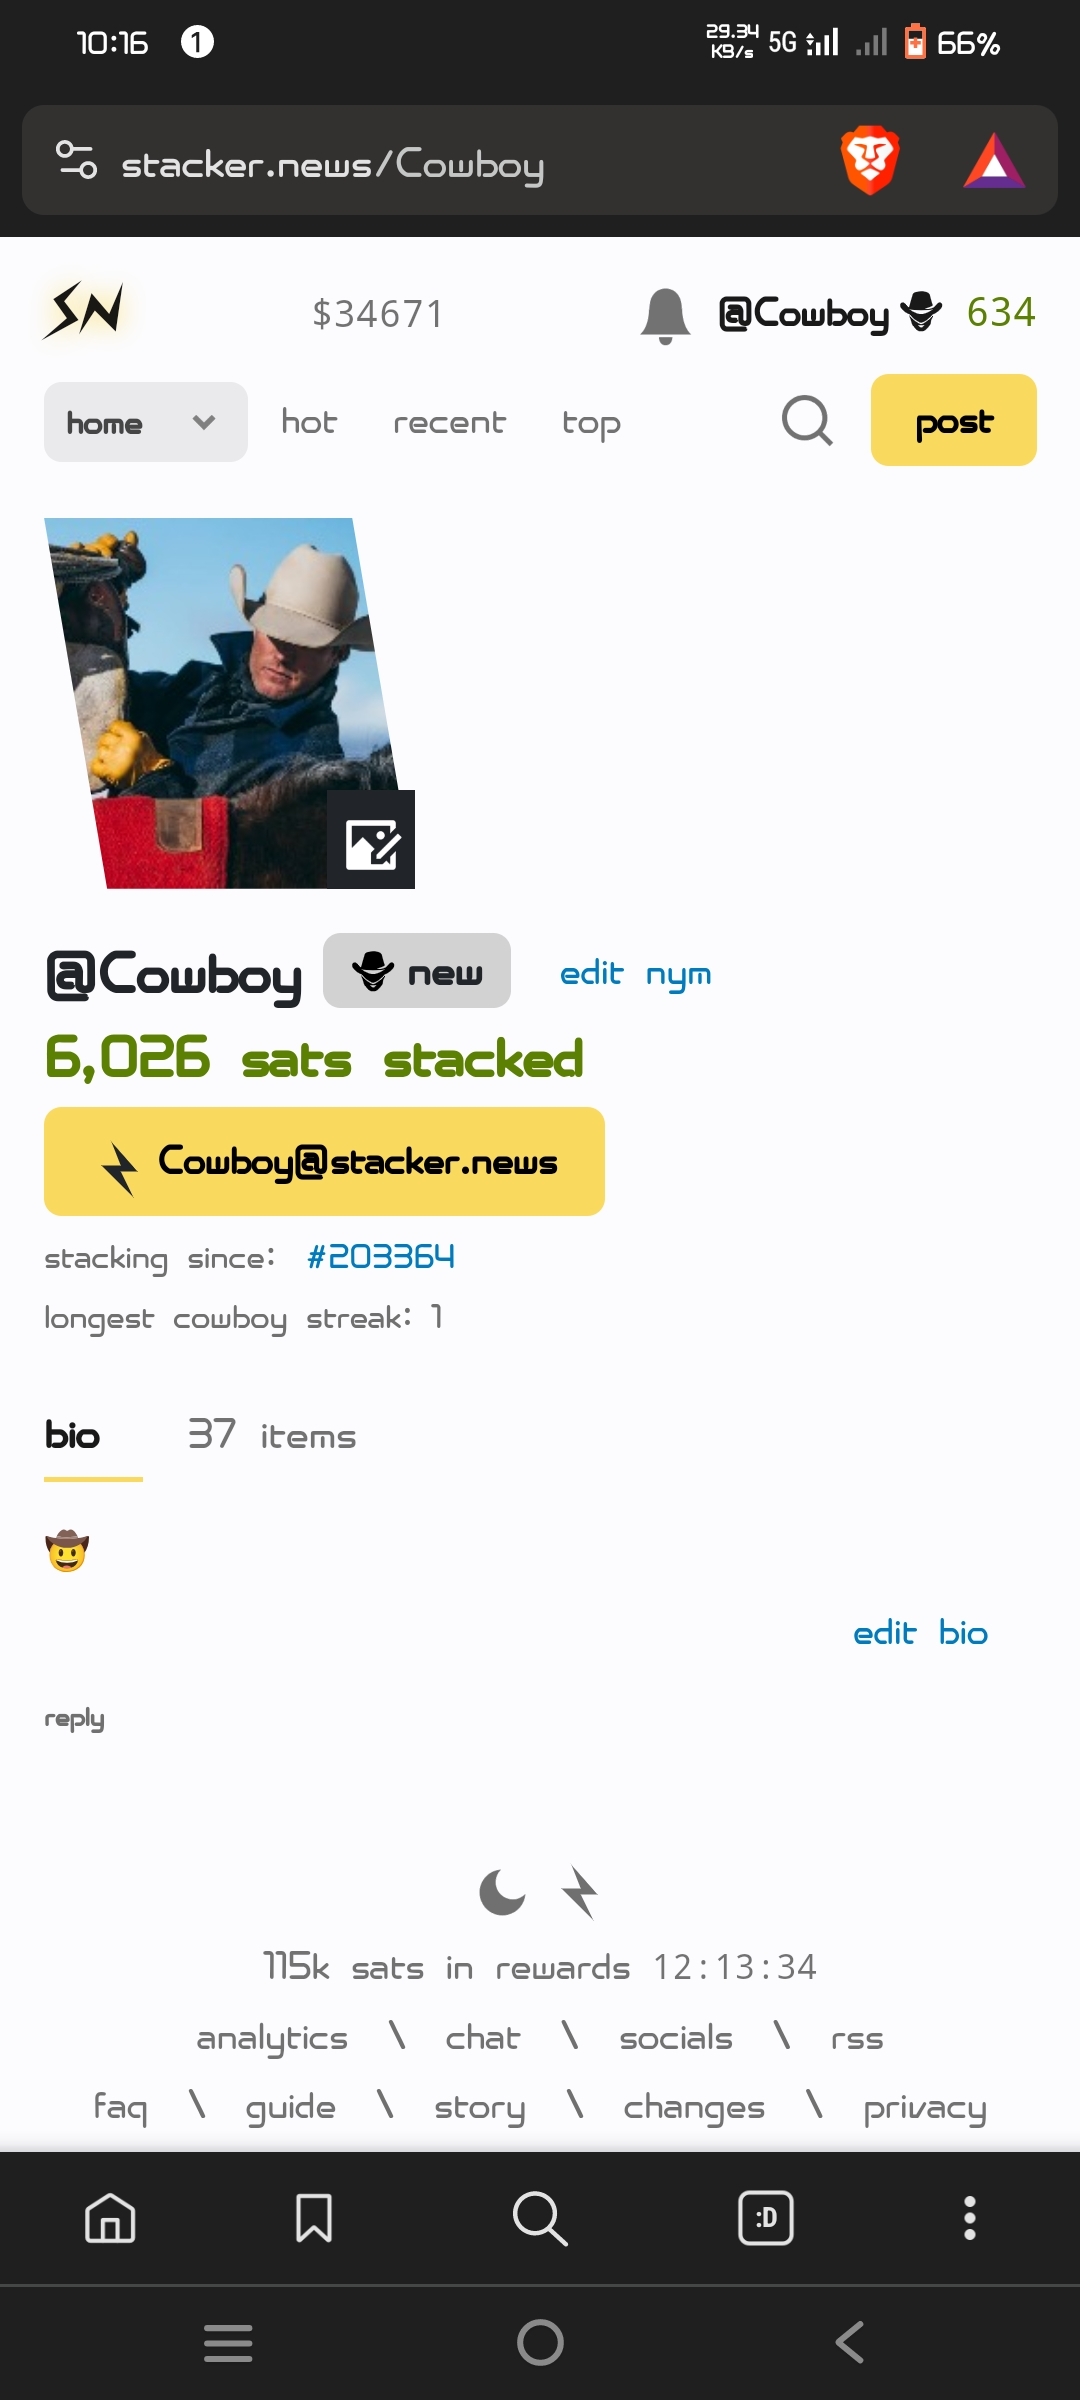The height and width of the screenshot is (2400, 1080).
Task: Open browser bookmarks icon
Action: pos(314,2218)
